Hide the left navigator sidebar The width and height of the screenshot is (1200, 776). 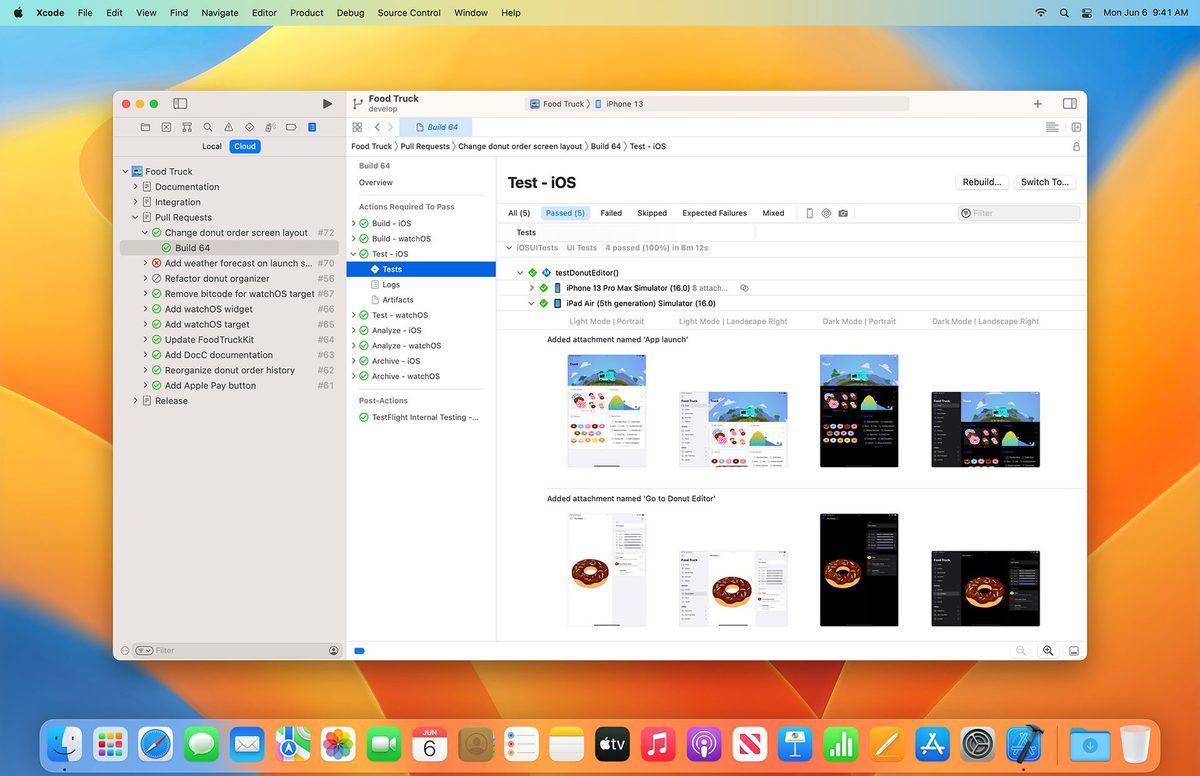click(x=180, y=104)
